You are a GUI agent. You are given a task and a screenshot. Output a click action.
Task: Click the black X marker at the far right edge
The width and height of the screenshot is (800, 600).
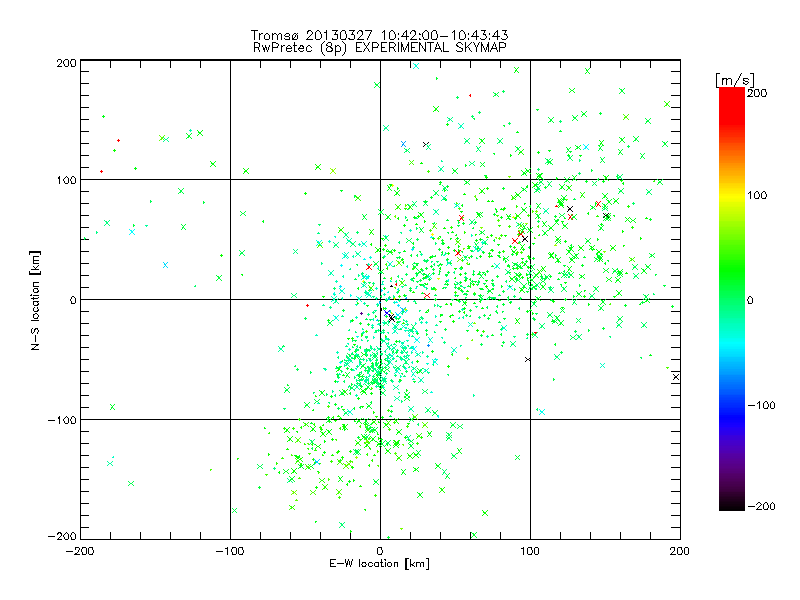pyautogui.click(x=676, y=377)
